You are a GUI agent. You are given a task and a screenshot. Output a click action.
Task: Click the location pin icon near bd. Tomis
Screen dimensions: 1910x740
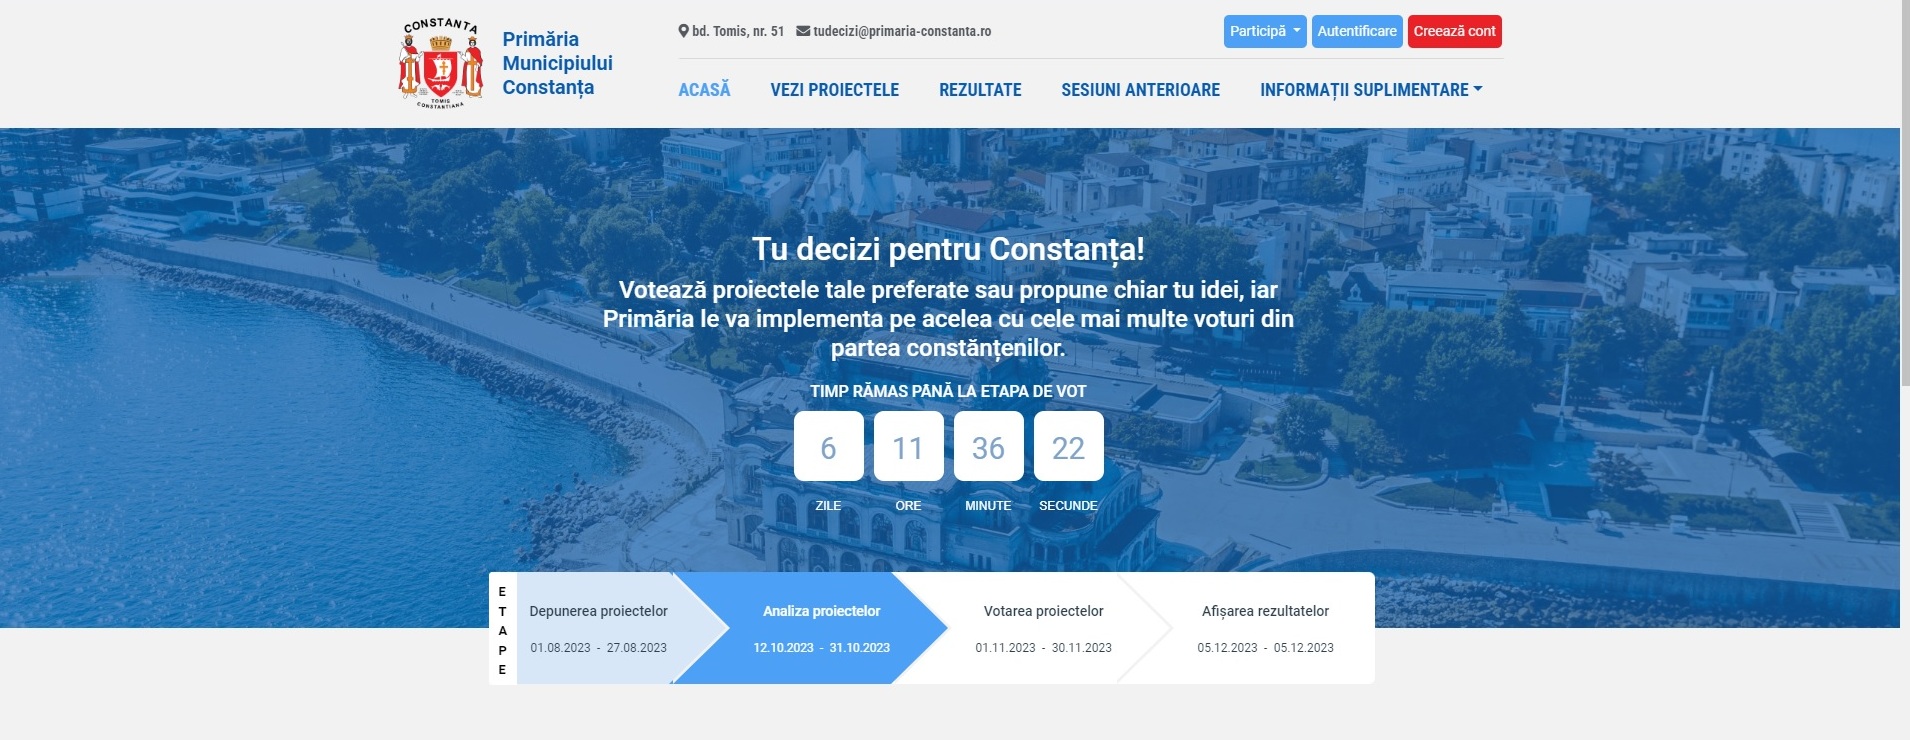pos(683,31)
